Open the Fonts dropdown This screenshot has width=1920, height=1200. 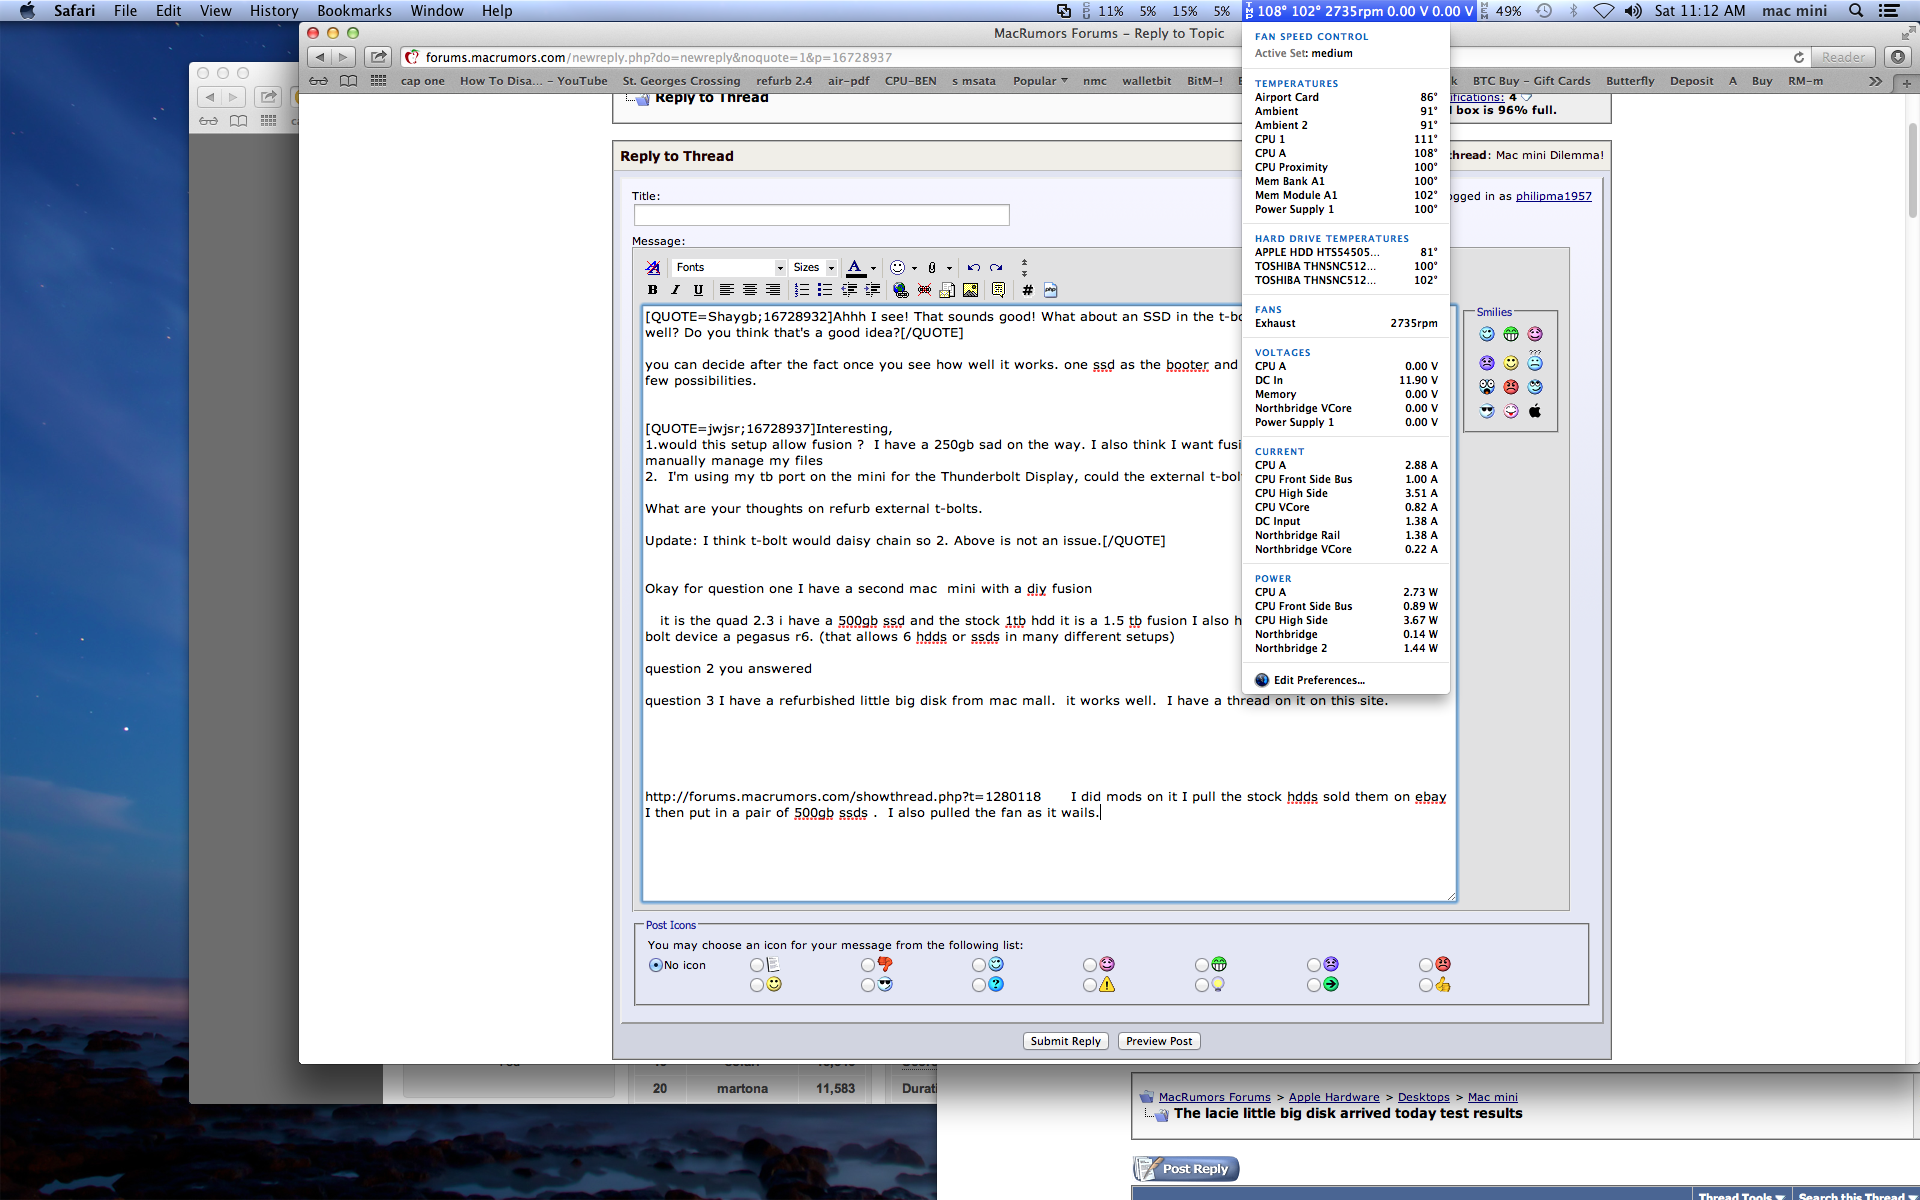tap(729, 267)
